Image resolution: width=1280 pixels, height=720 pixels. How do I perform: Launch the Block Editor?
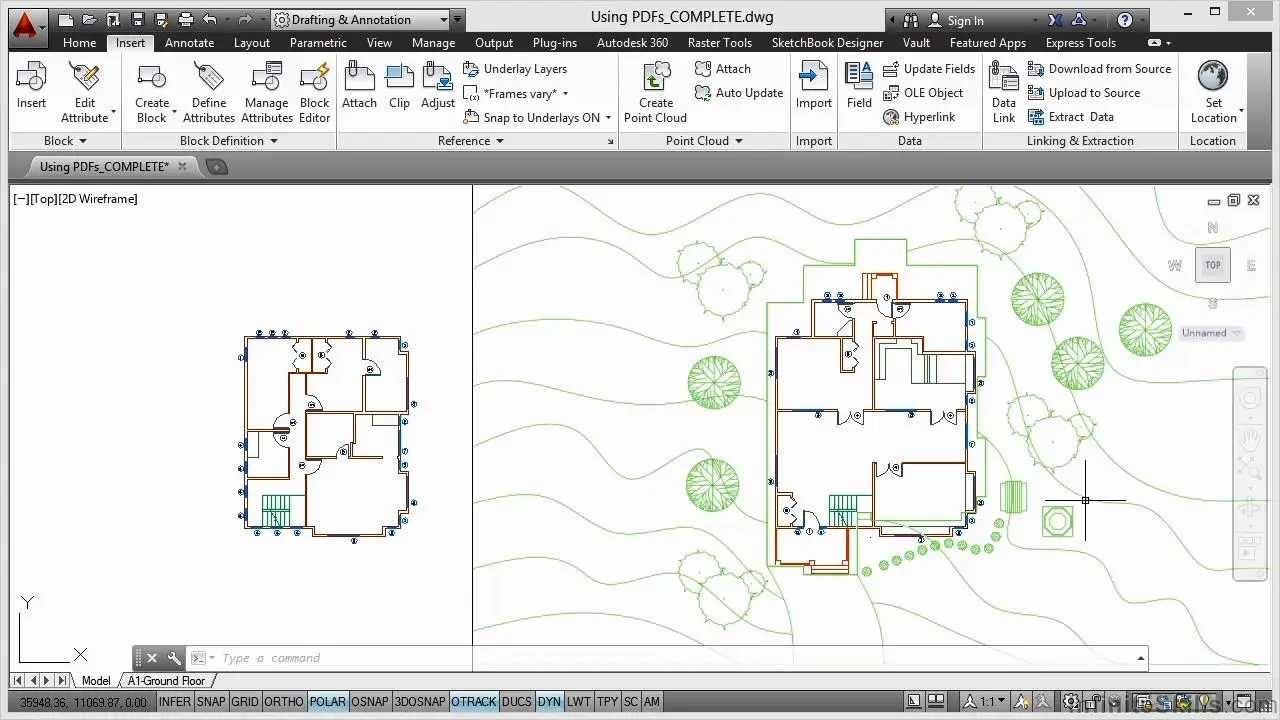[x=314, y=91]
